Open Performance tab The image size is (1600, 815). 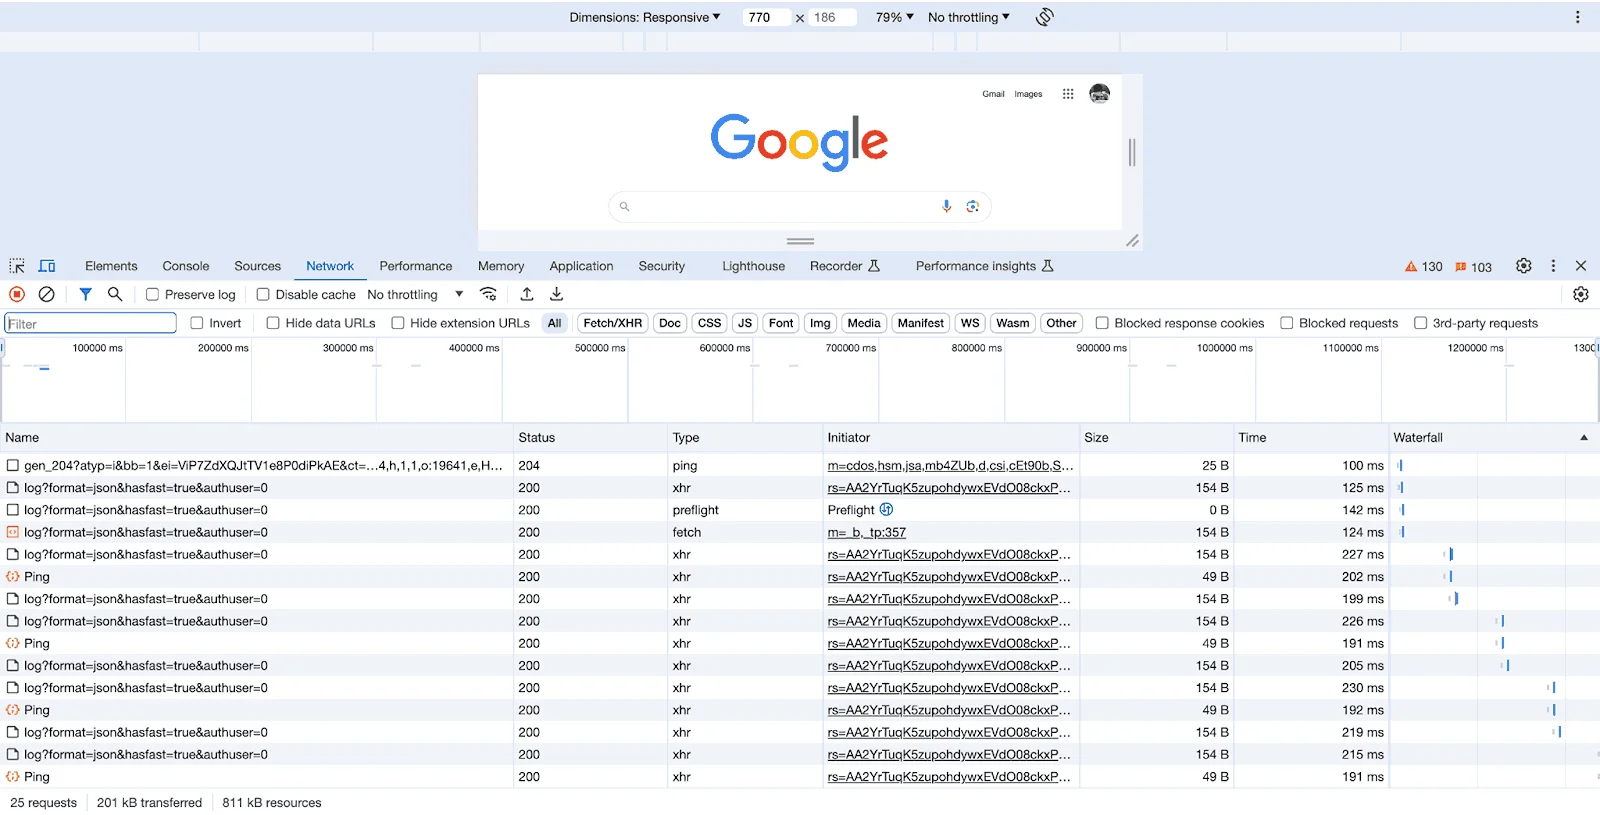[x=416, y=266]
